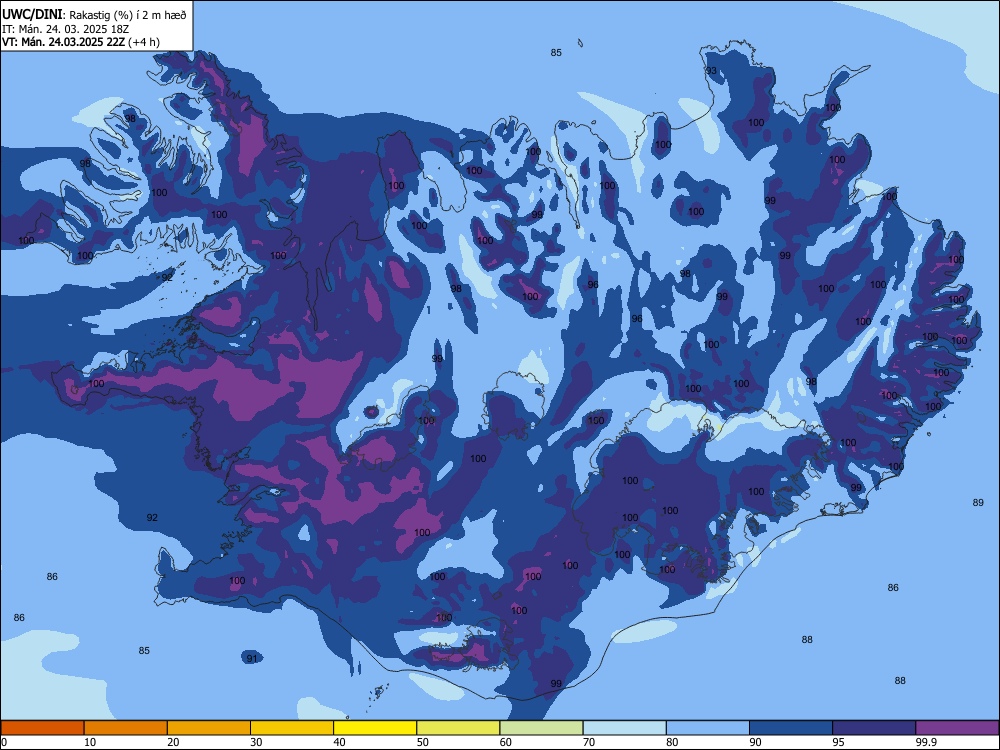1000x750 pixels.
Task: Click the light green 60–70 legend swatch
Action: coord(541,728)
